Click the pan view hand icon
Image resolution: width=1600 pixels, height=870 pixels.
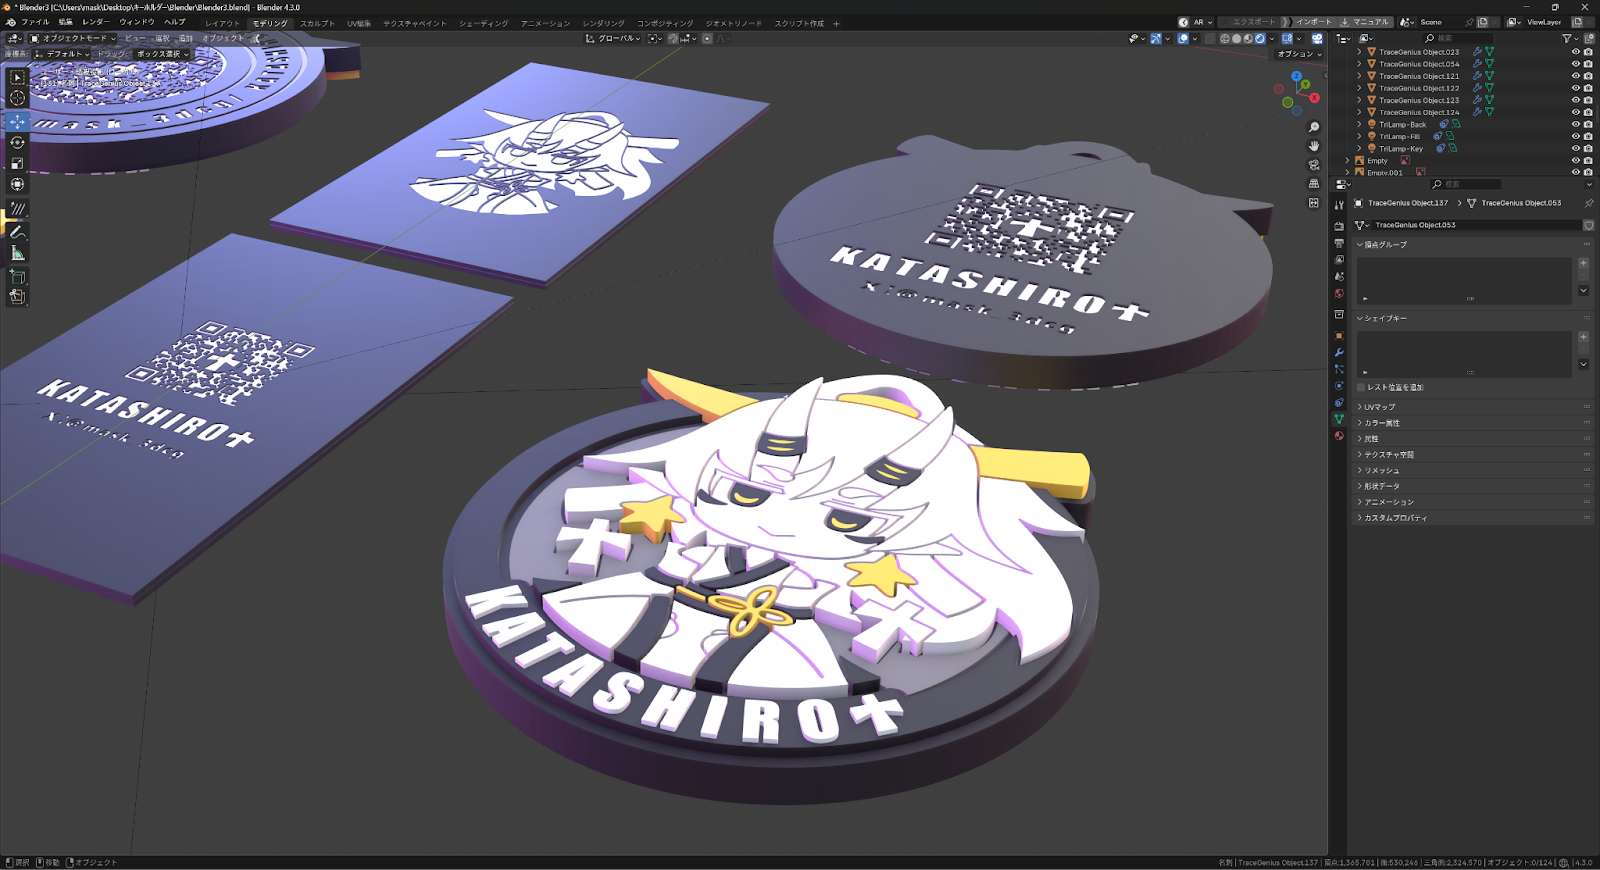click(1314, 146)
